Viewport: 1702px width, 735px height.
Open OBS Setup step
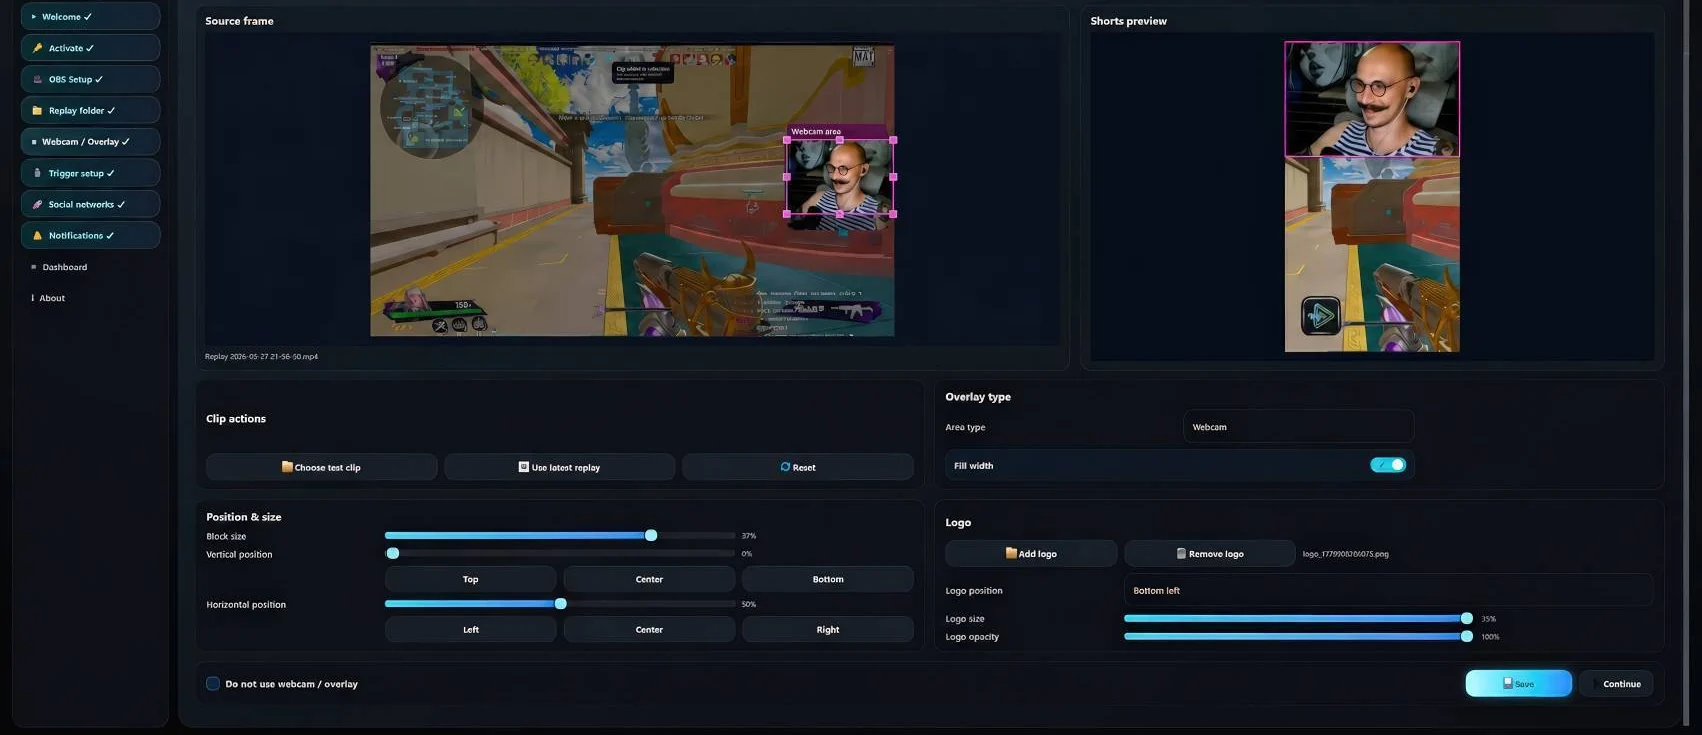pos(90,79)
